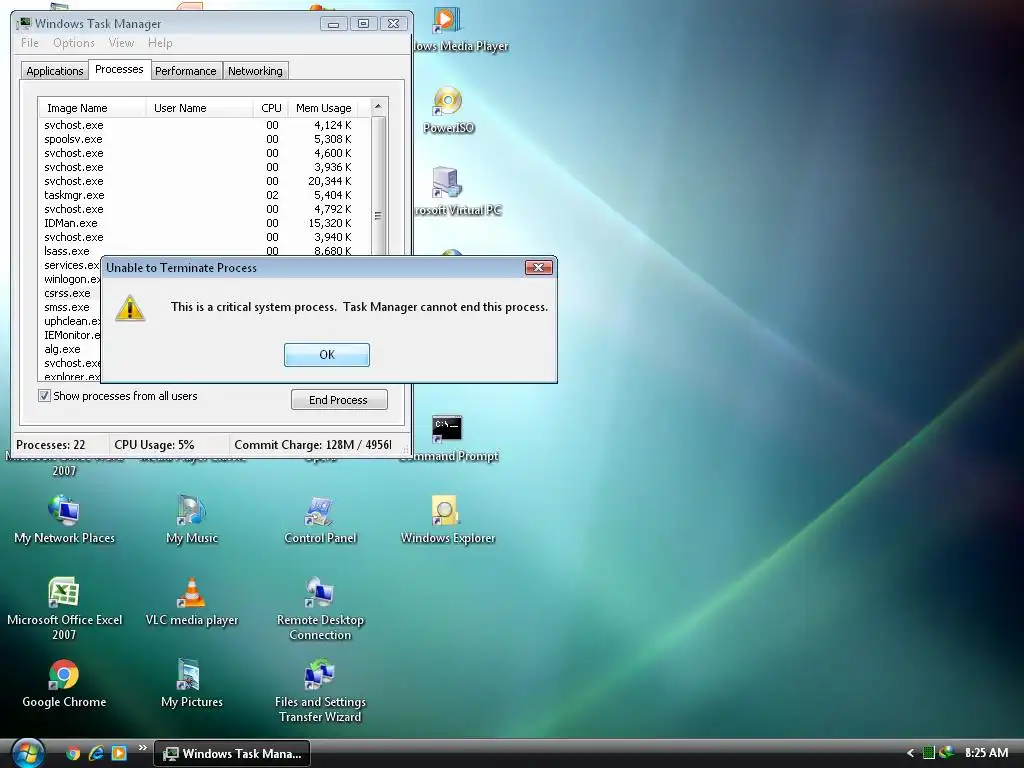Switch to the Applications tab
This screenshot has width=1024, height=768.
click(55, 71)
